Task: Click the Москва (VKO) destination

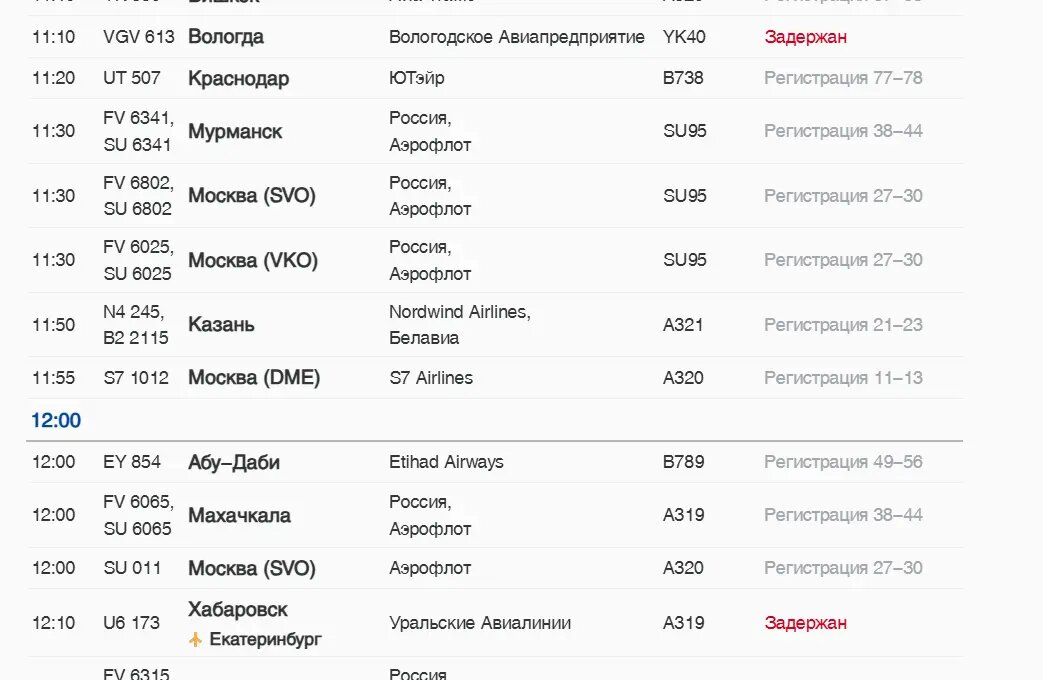Action: (x=253, y=260)
